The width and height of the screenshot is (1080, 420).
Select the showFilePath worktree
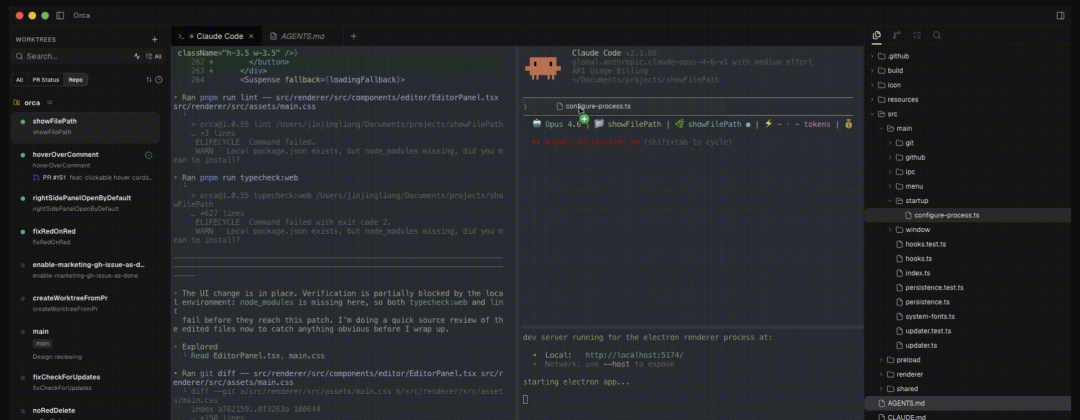pos(85,126)
